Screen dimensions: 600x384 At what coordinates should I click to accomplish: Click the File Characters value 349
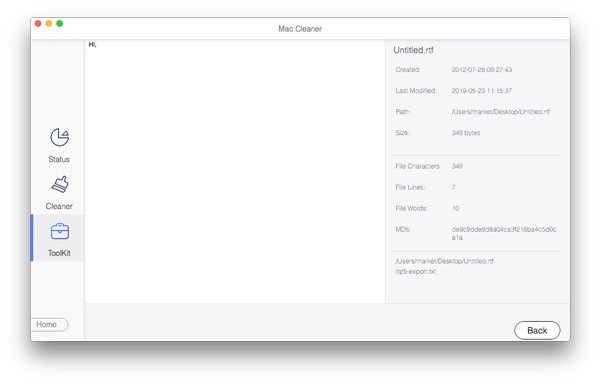click(x=457, y=166)
